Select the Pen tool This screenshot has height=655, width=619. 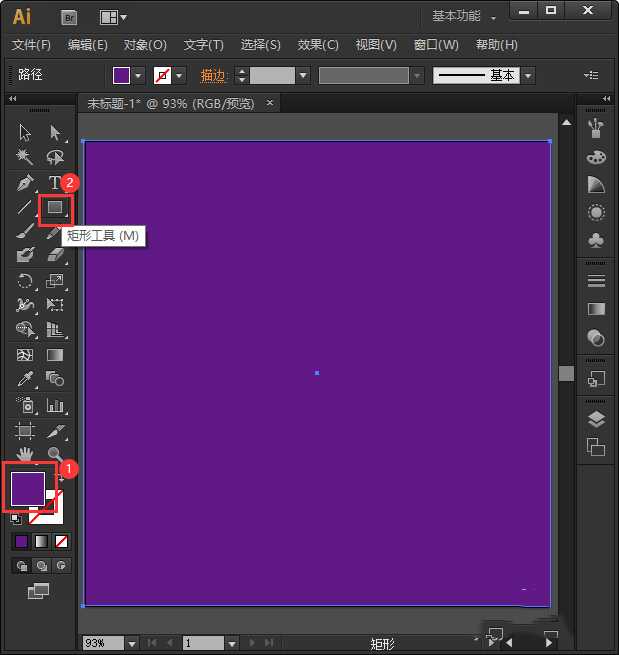click(25, 183)
